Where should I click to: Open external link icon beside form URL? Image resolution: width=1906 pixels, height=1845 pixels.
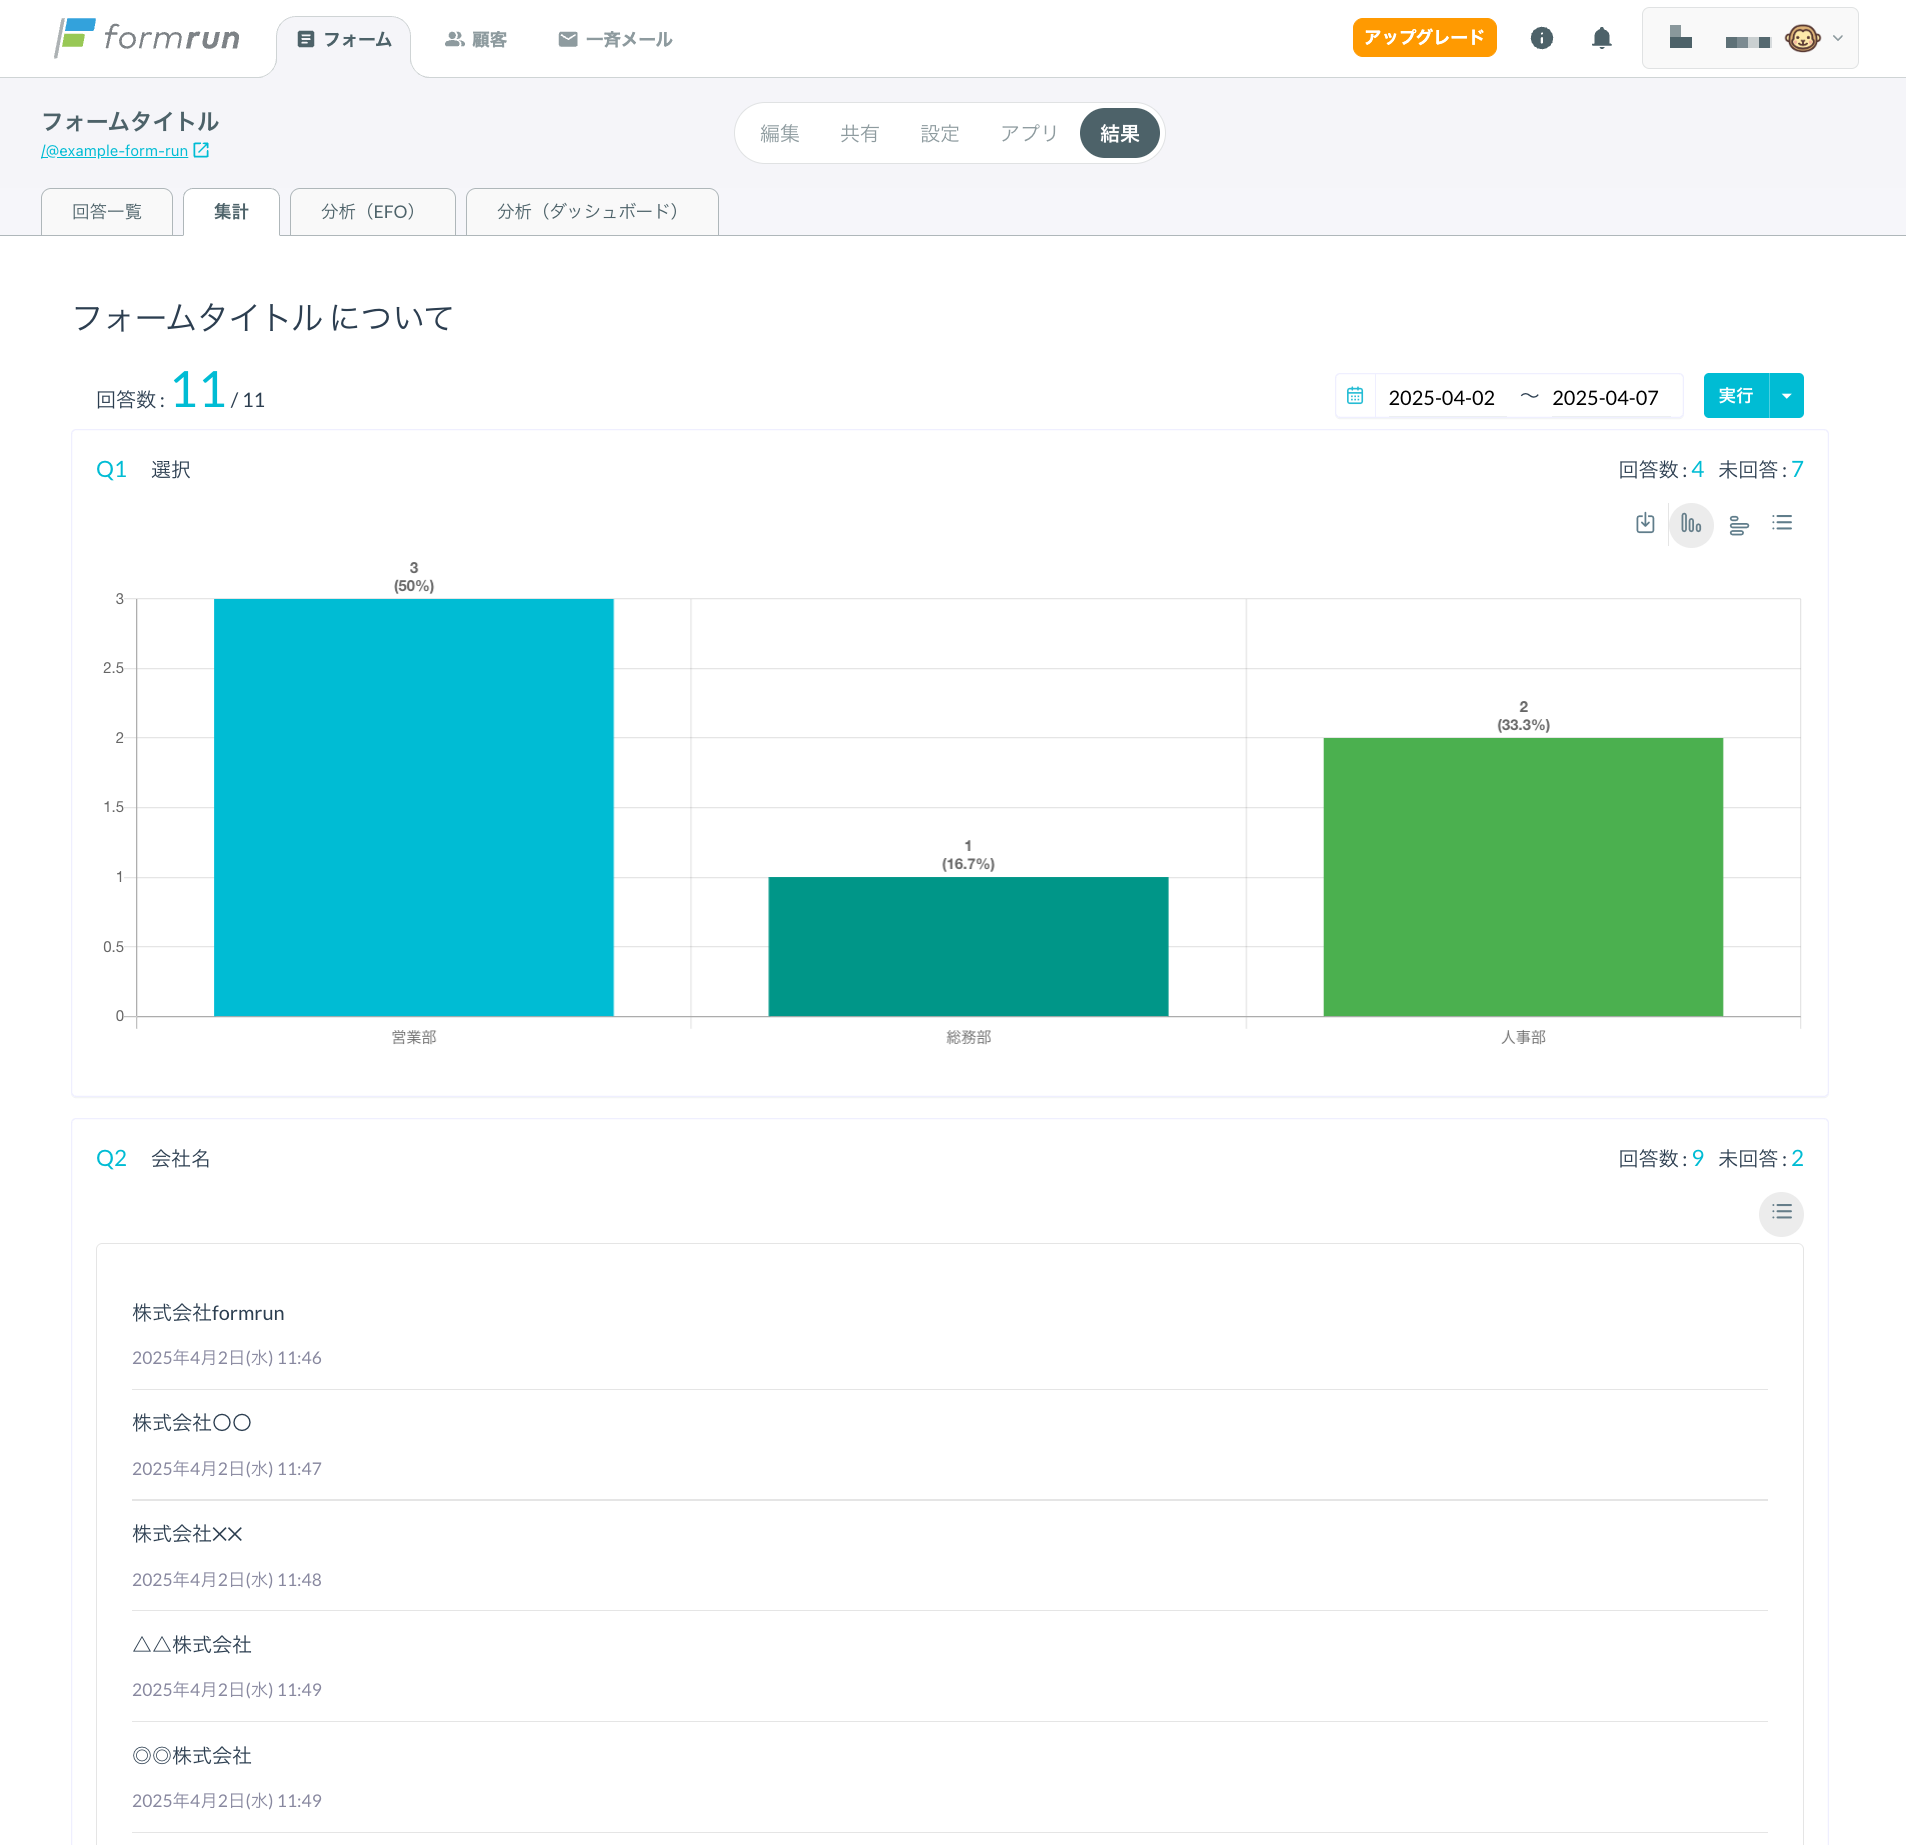pos(201,150)
